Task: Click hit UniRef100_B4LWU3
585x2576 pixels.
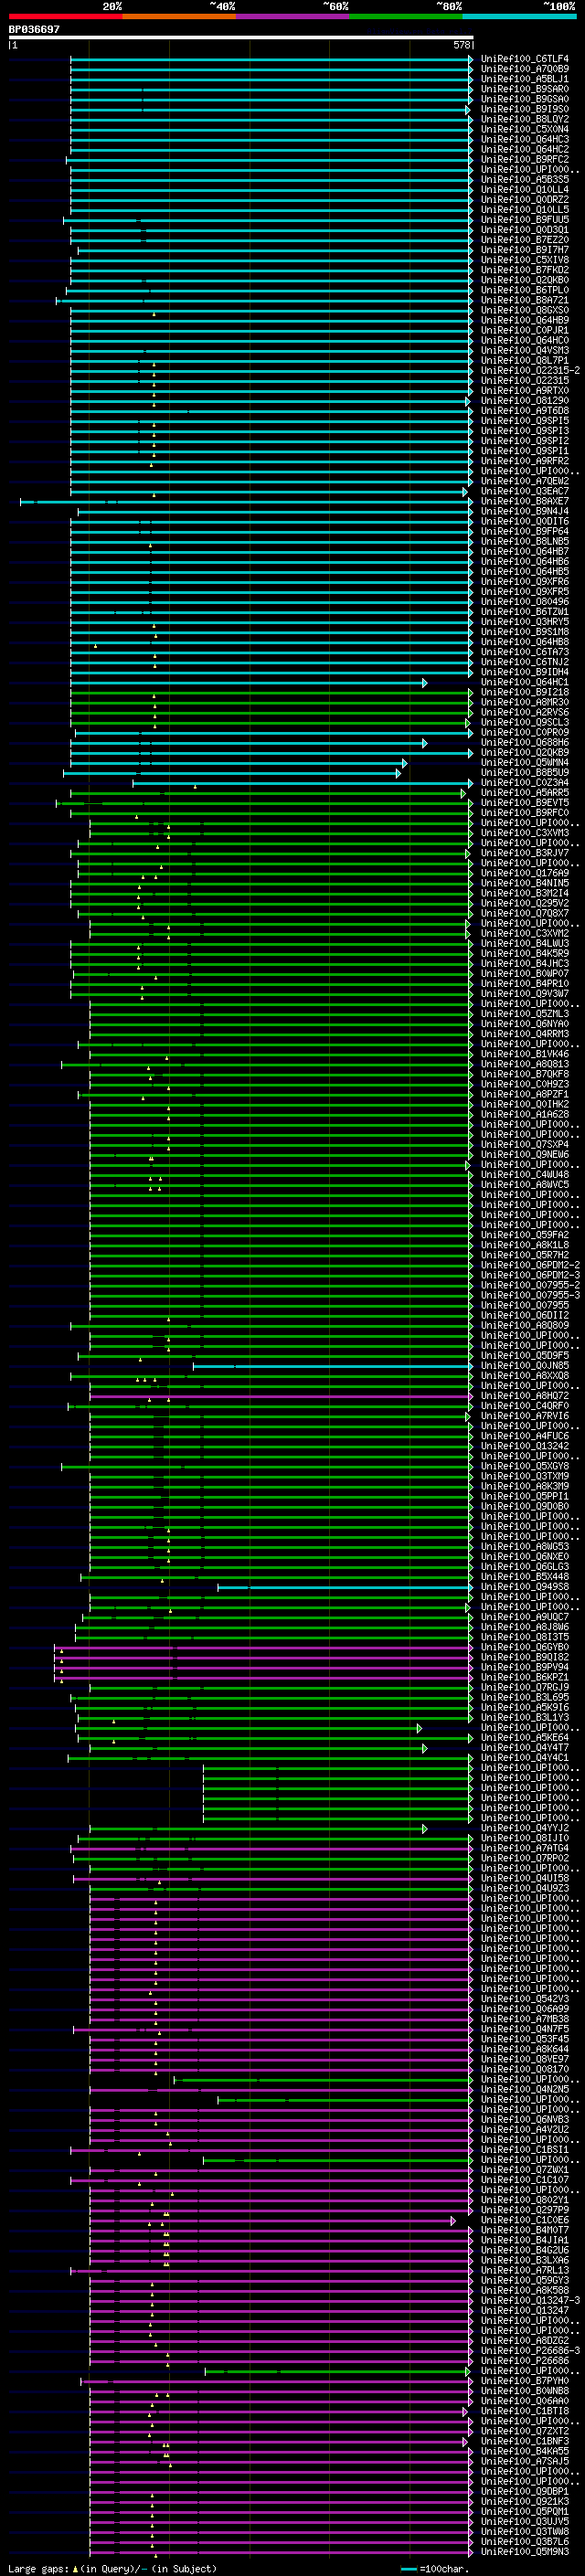Action: click(x=525, y=944)
